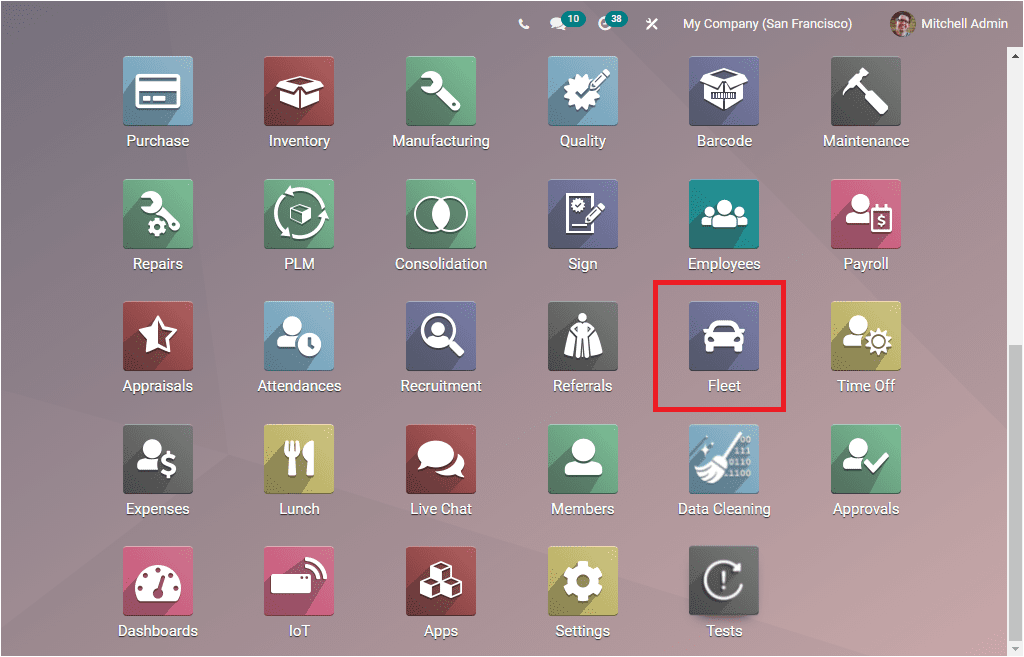Open the Data Cleaning app

point(724,459)
